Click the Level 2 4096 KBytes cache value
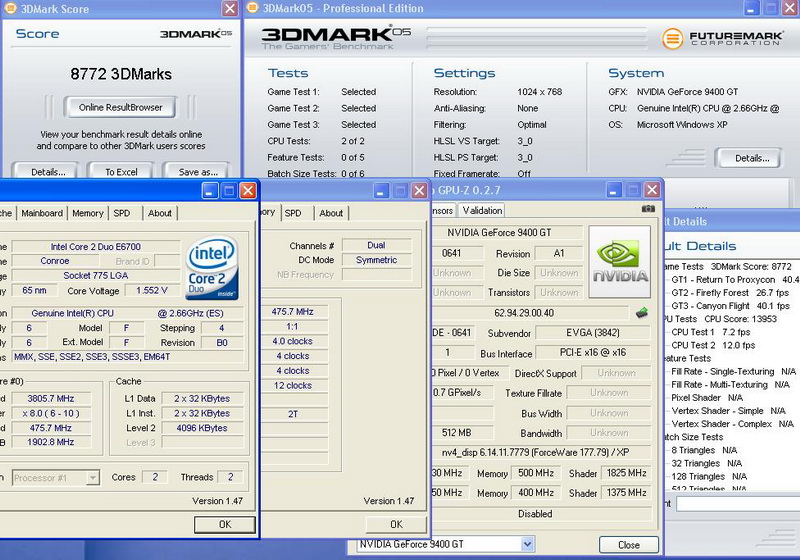 202,428
